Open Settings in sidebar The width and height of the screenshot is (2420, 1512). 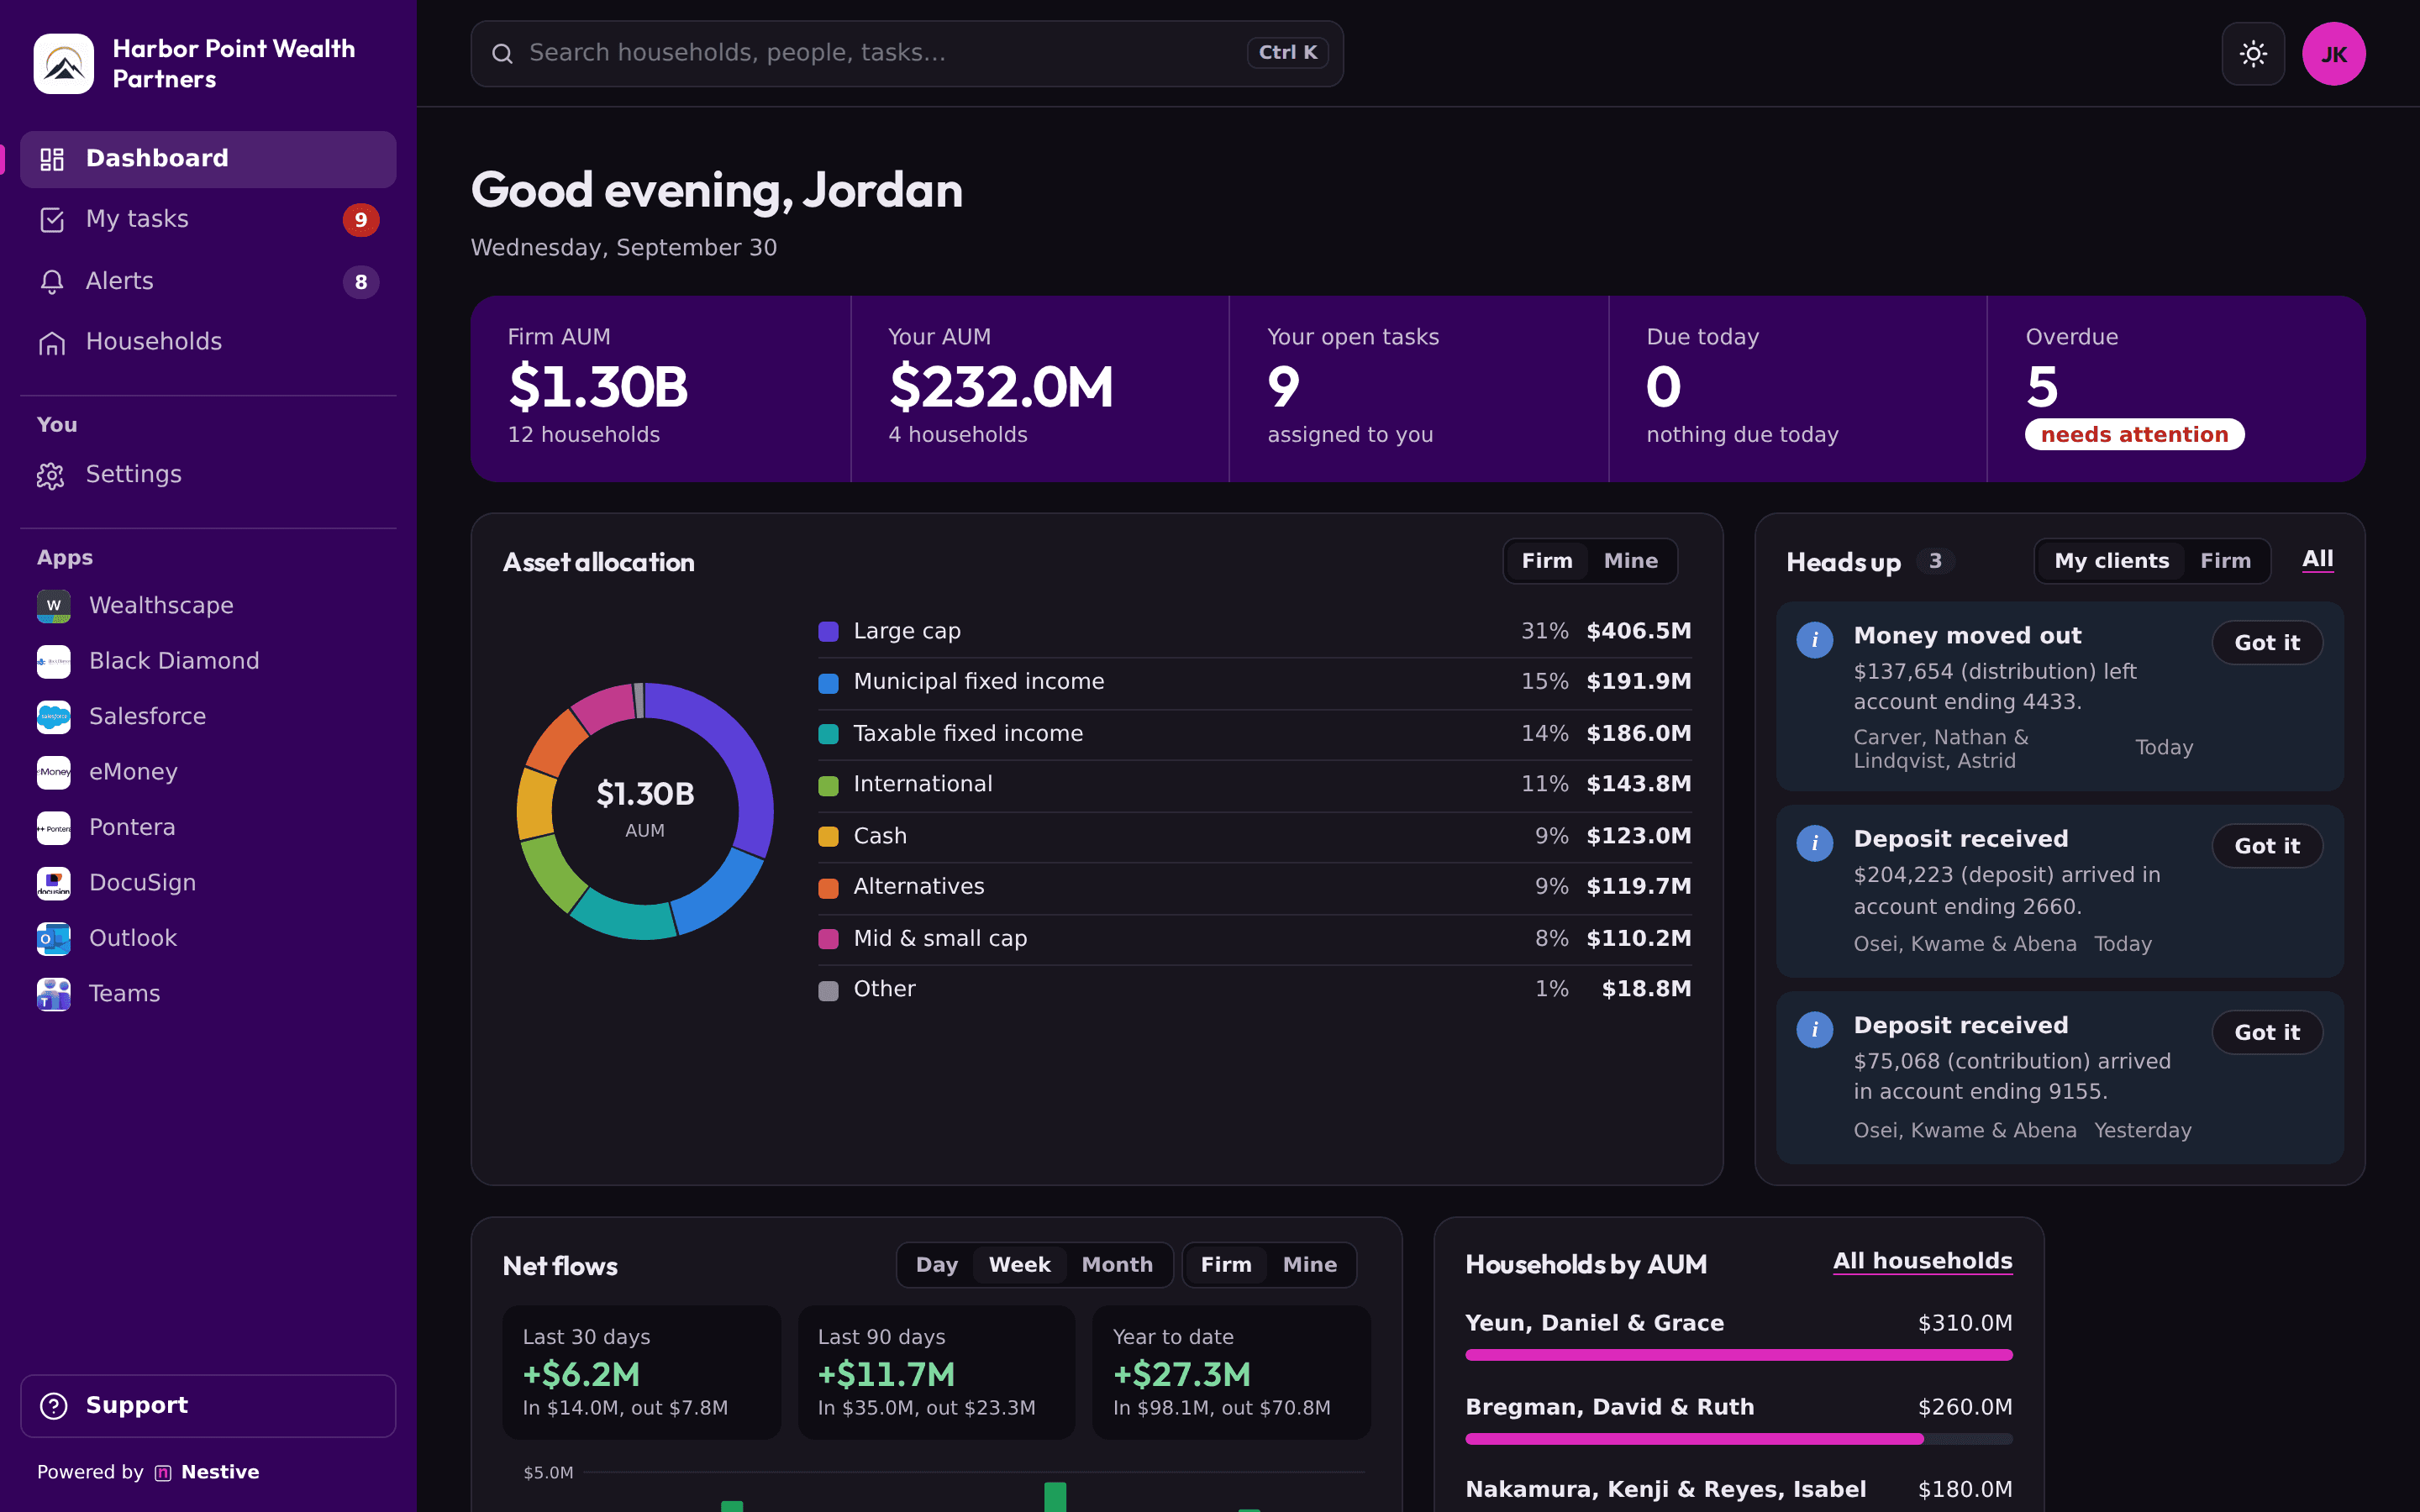(208, 475)
